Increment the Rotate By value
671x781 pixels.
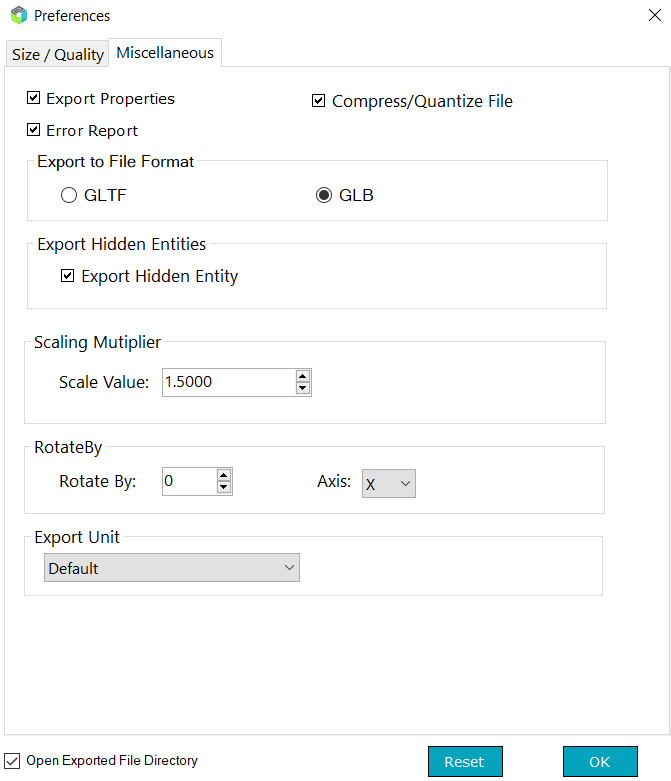[224, 475]
